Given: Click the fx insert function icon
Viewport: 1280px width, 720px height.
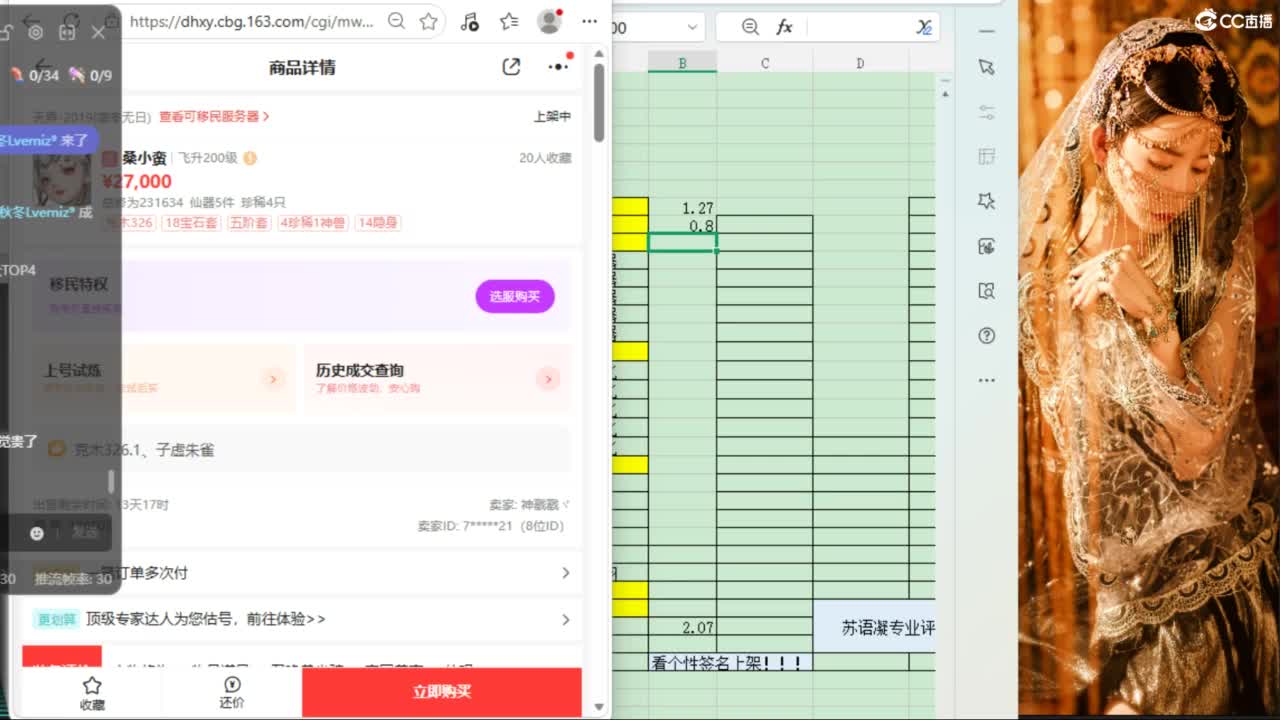Looking at the screenshot, I should (x=784, y=27).
